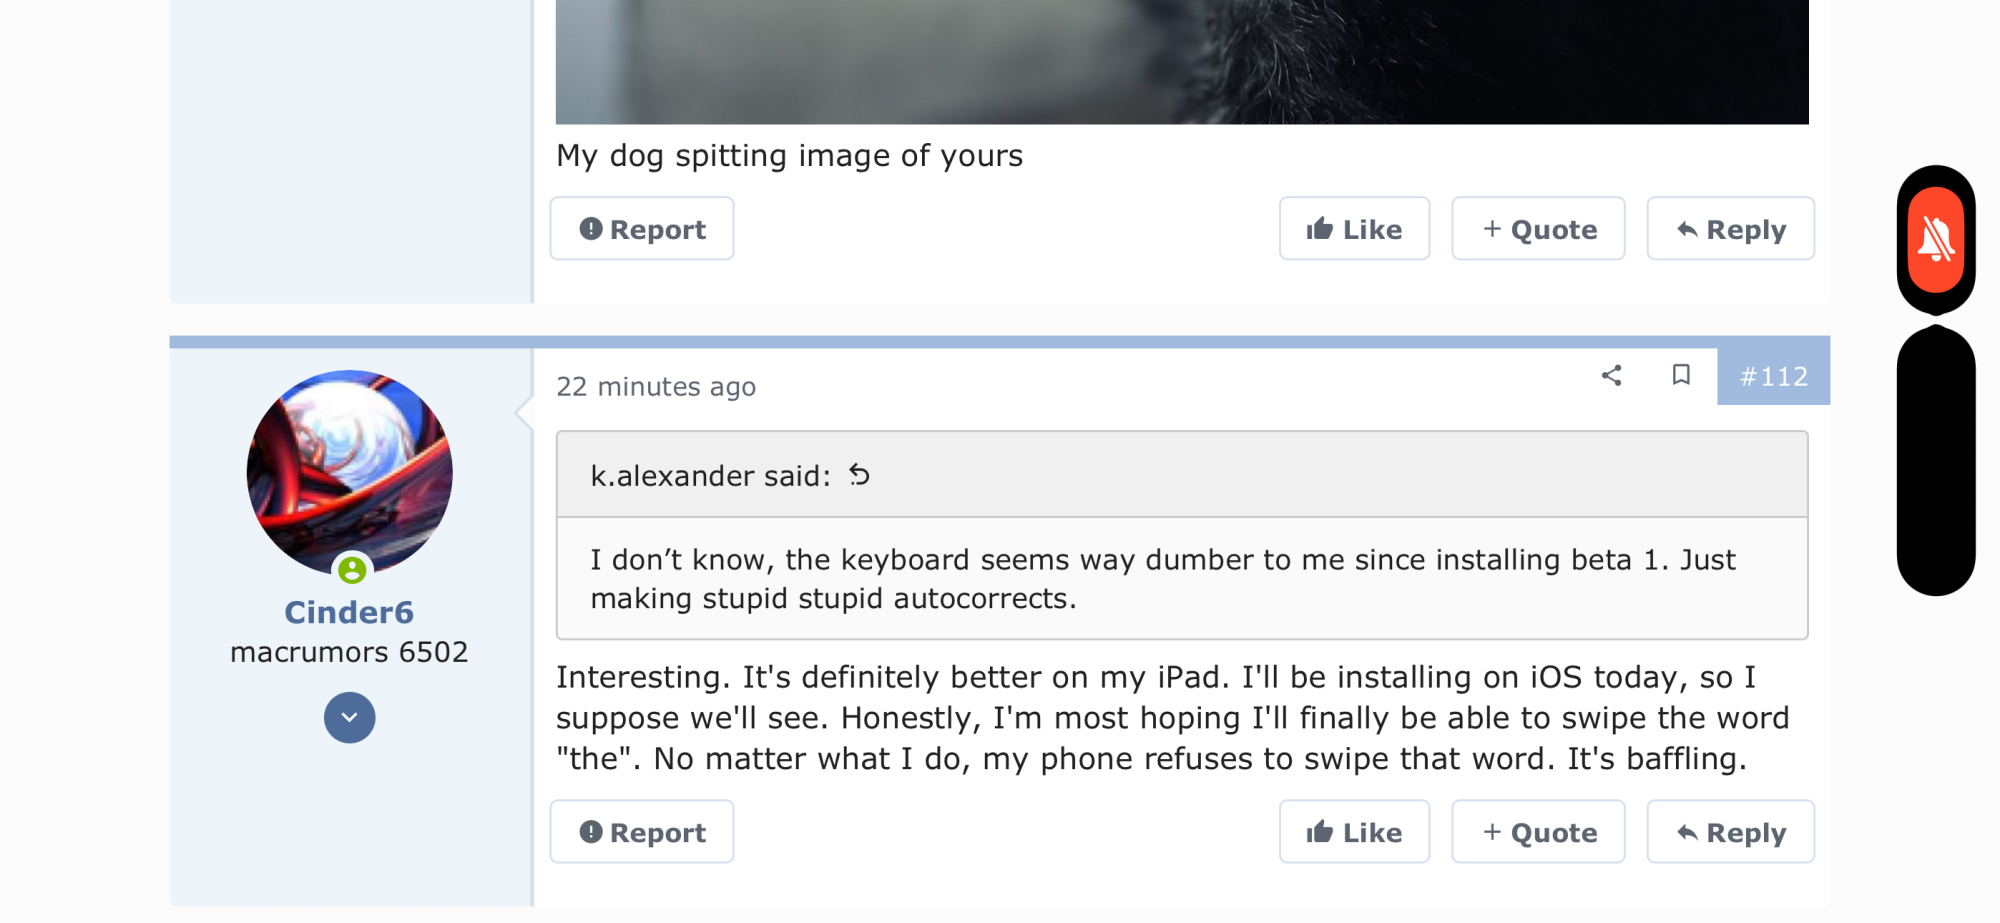Report Cinder6's post
This screenshot has width=2000, height=923.
point(642,832)
